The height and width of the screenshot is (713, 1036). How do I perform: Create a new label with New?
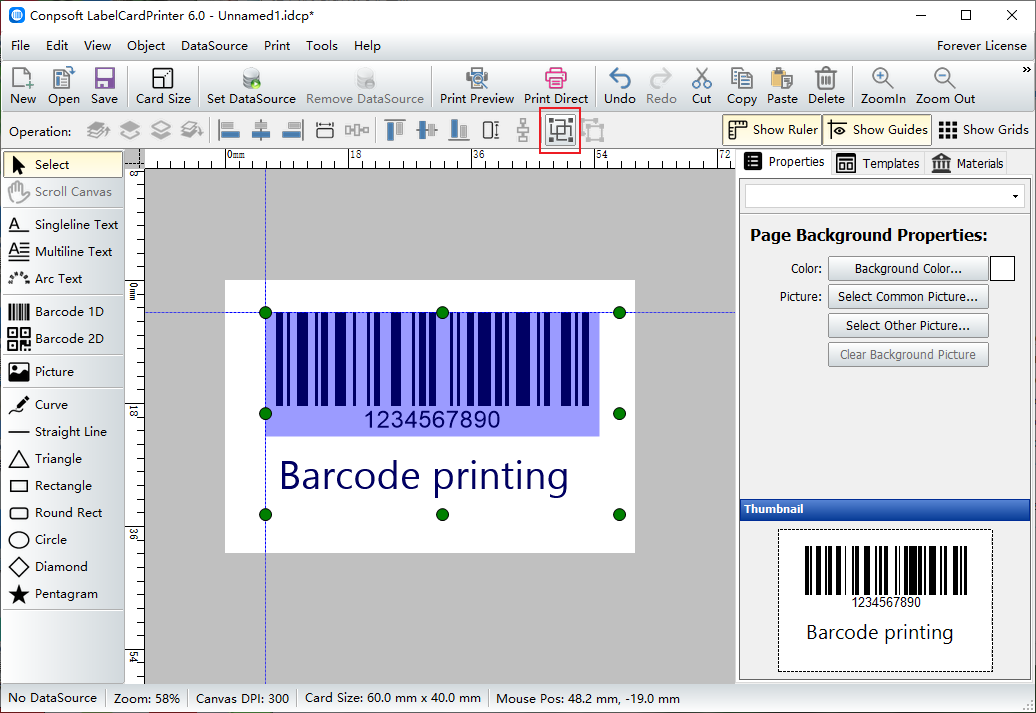click(x=23, y=86)
